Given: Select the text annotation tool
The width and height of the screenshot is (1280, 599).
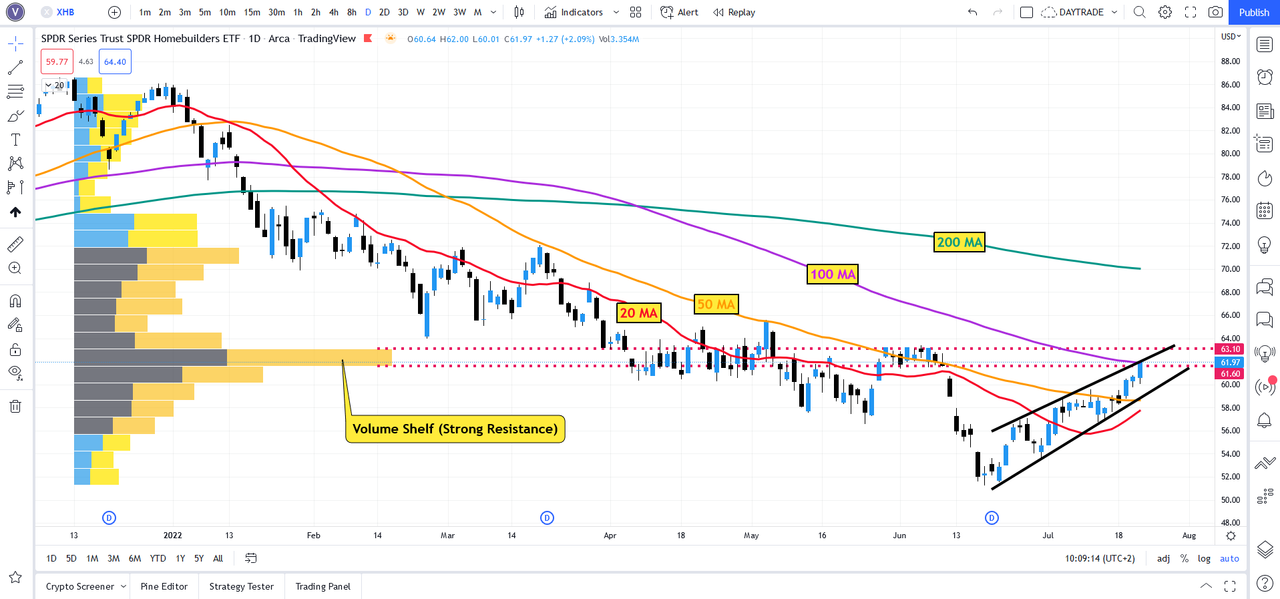Looking at the screenshot, I should pyautogui.click(x=15, y=140).
